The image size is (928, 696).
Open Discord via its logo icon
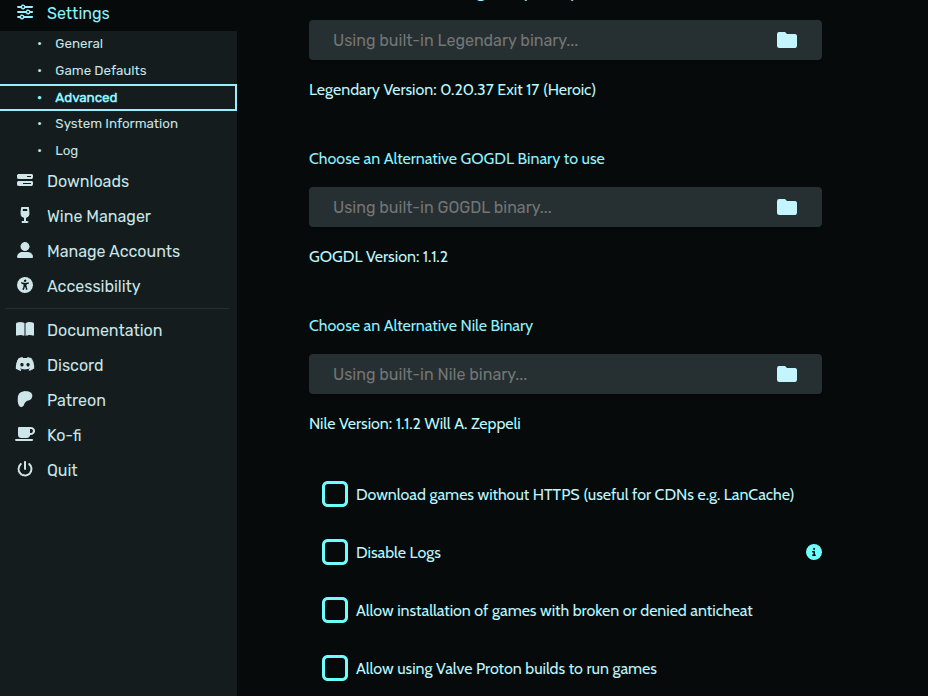(x=25, y=365)
